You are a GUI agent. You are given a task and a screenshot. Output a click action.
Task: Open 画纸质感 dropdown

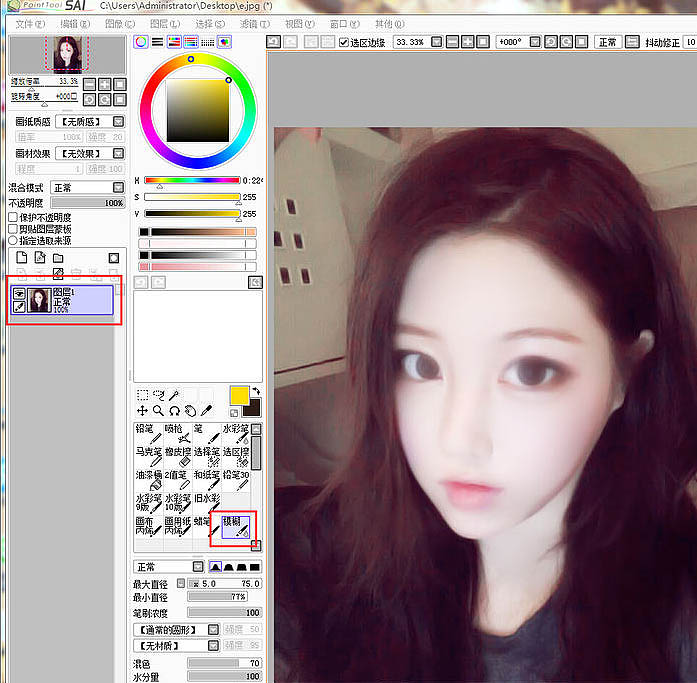tap(118, 121)
